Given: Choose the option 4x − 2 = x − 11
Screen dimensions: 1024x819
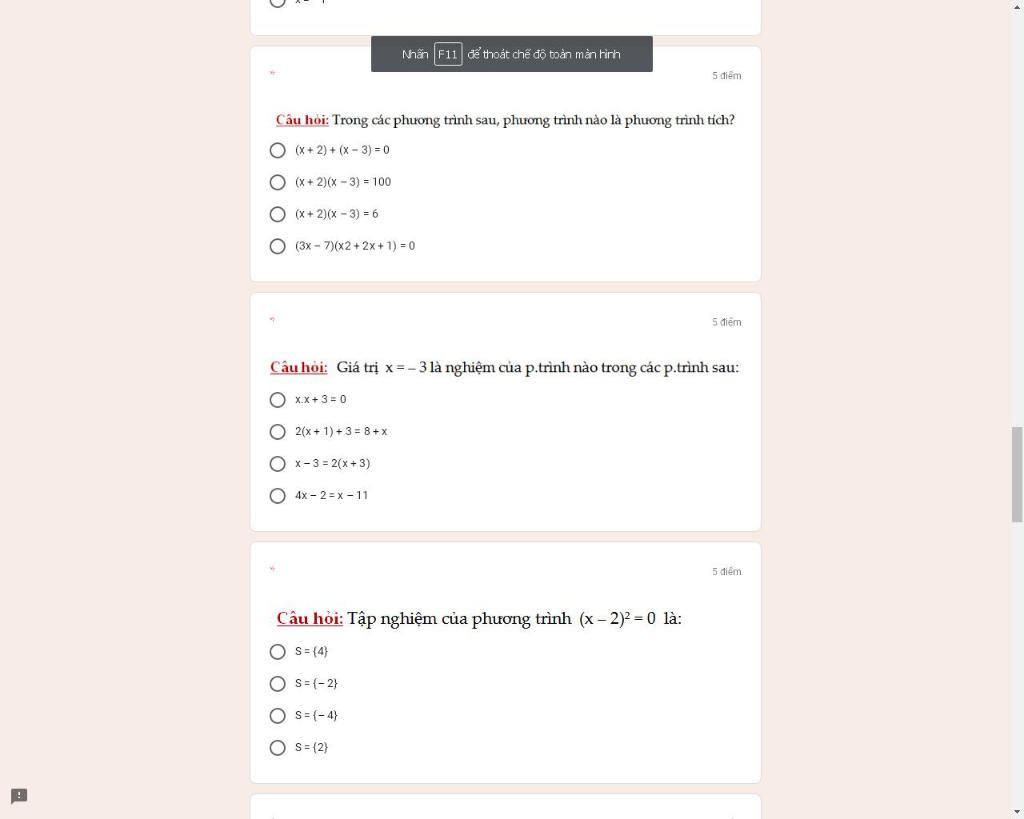Looking at the screenshot, I should pos(278,496).
